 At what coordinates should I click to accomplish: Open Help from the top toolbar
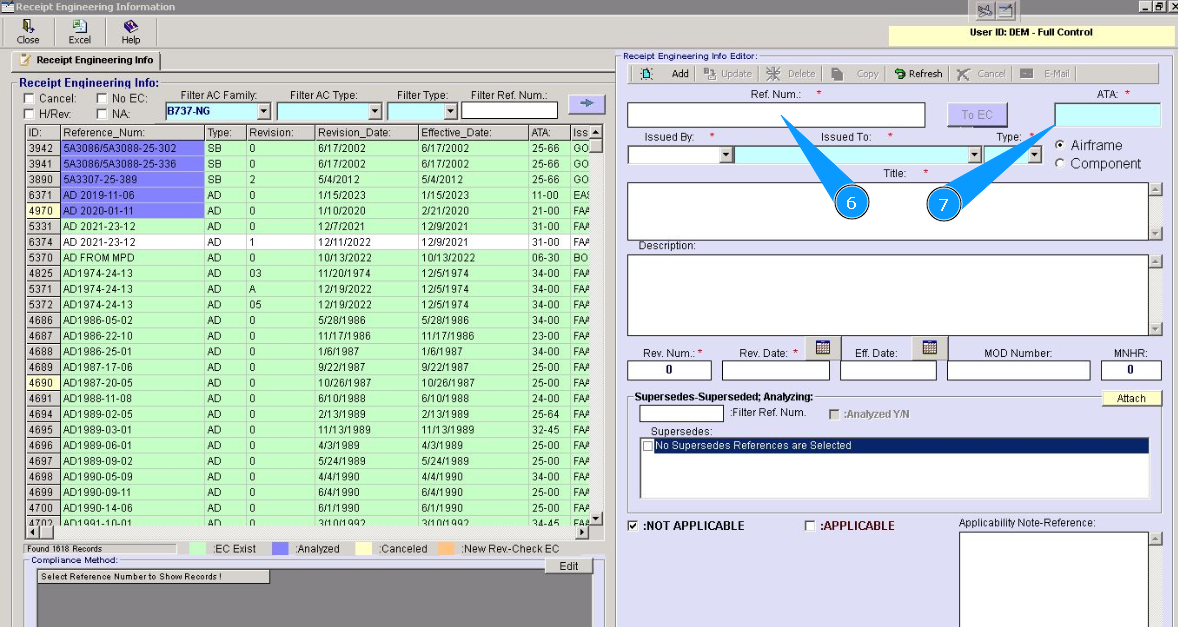130,28
